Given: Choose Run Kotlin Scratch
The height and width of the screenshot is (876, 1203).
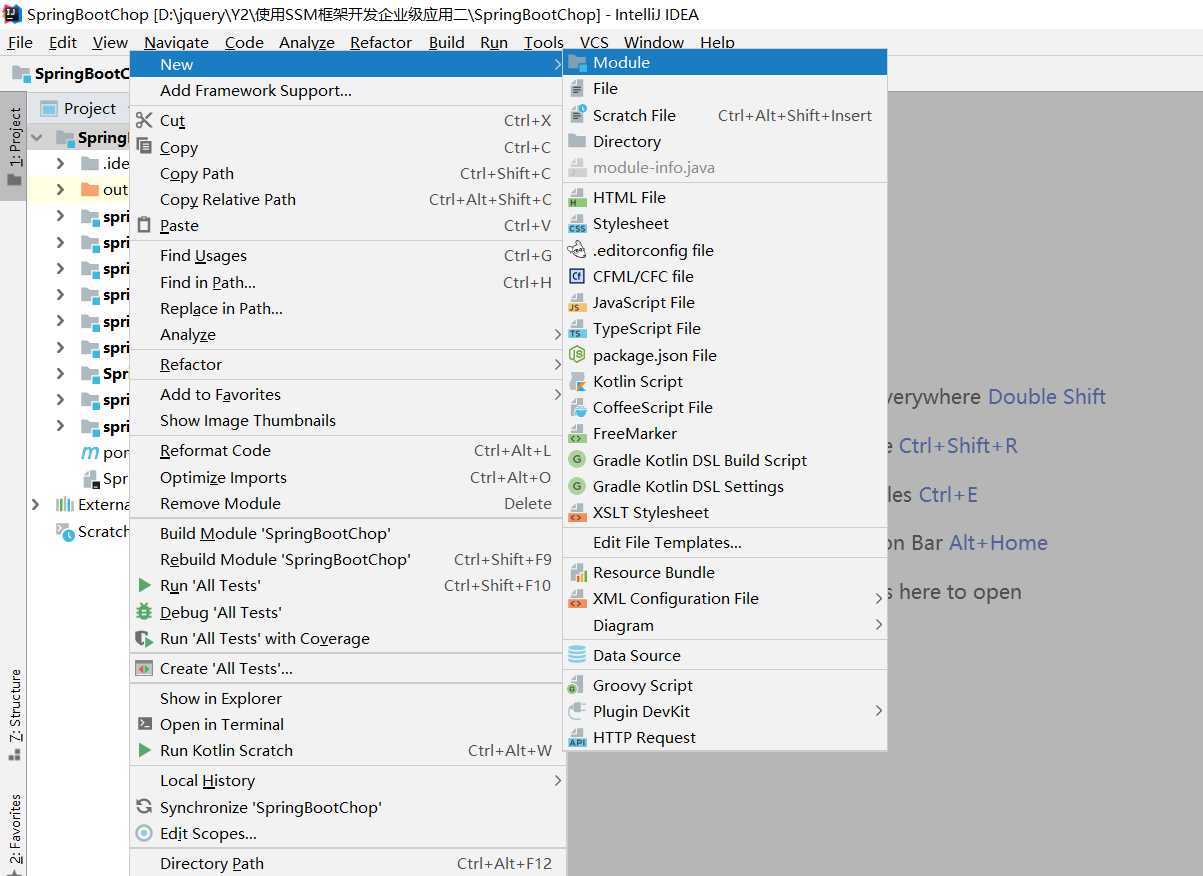Looking at the screenshot, I should (x=348, y=751).
